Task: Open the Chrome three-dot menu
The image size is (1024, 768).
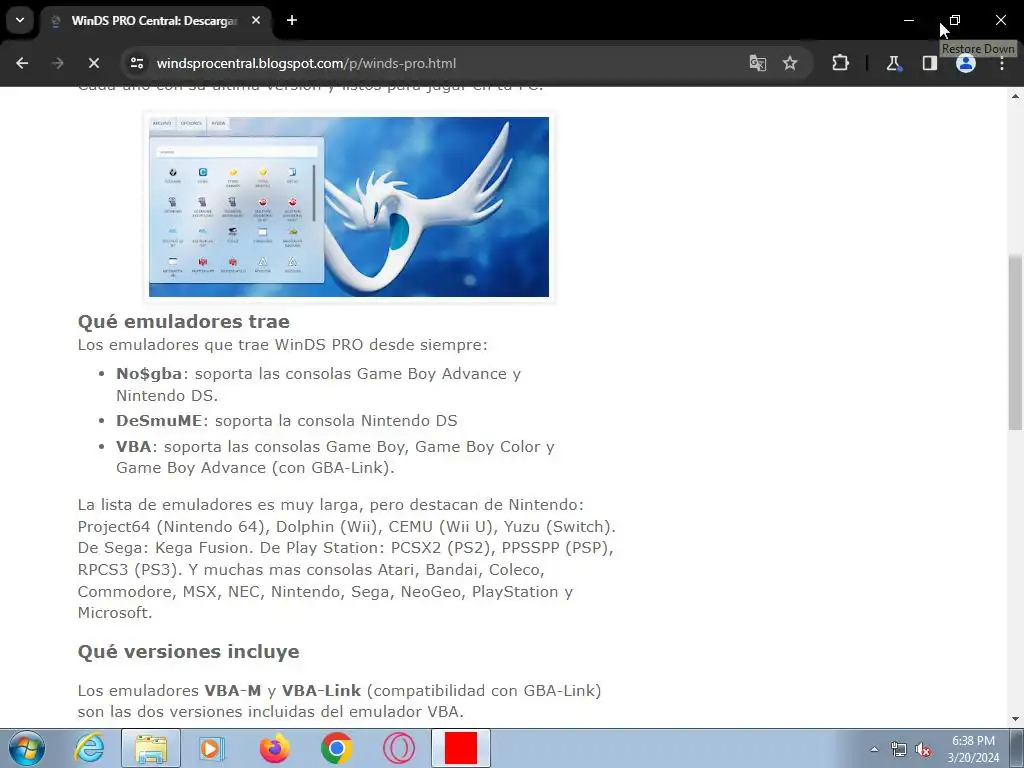Action: [x=1002, y=63]
